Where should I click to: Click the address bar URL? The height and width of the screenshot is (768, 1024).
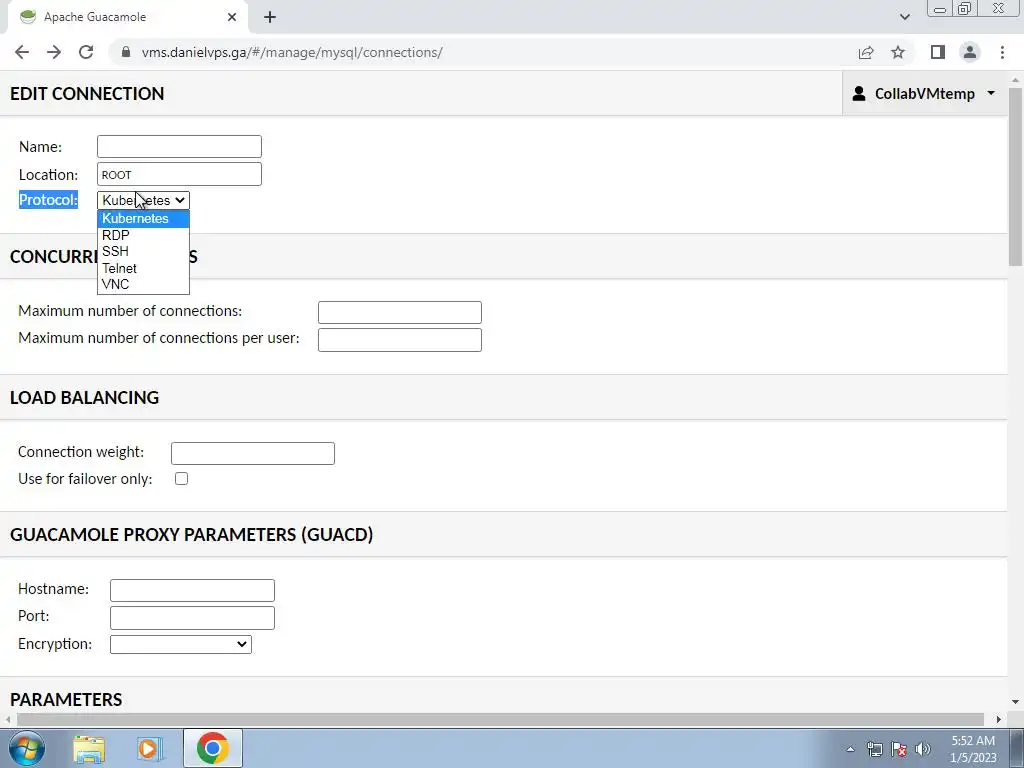[x=292, y=52]
